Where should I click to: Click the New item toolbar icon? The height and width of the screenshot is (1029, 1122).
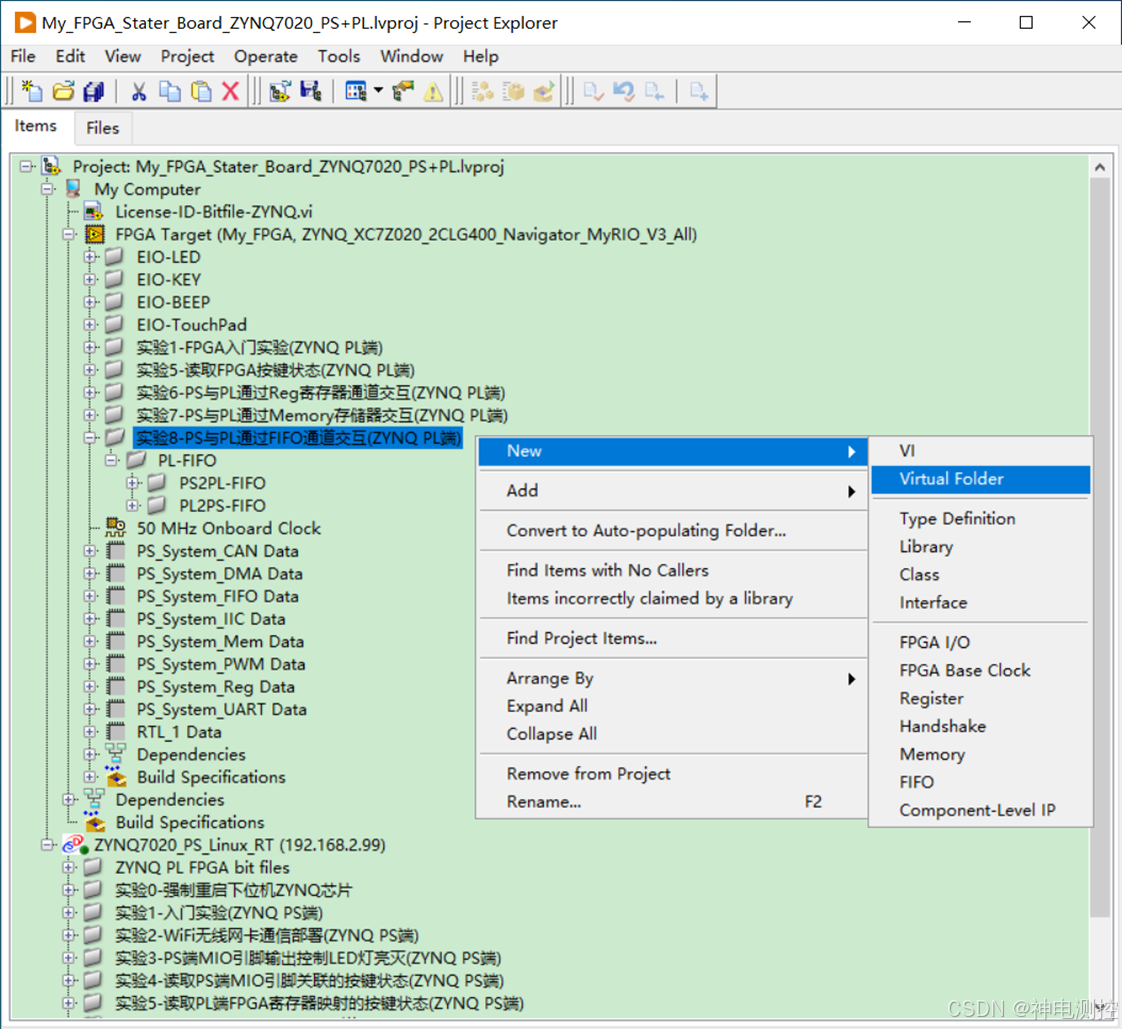click(x=32, y=91)
